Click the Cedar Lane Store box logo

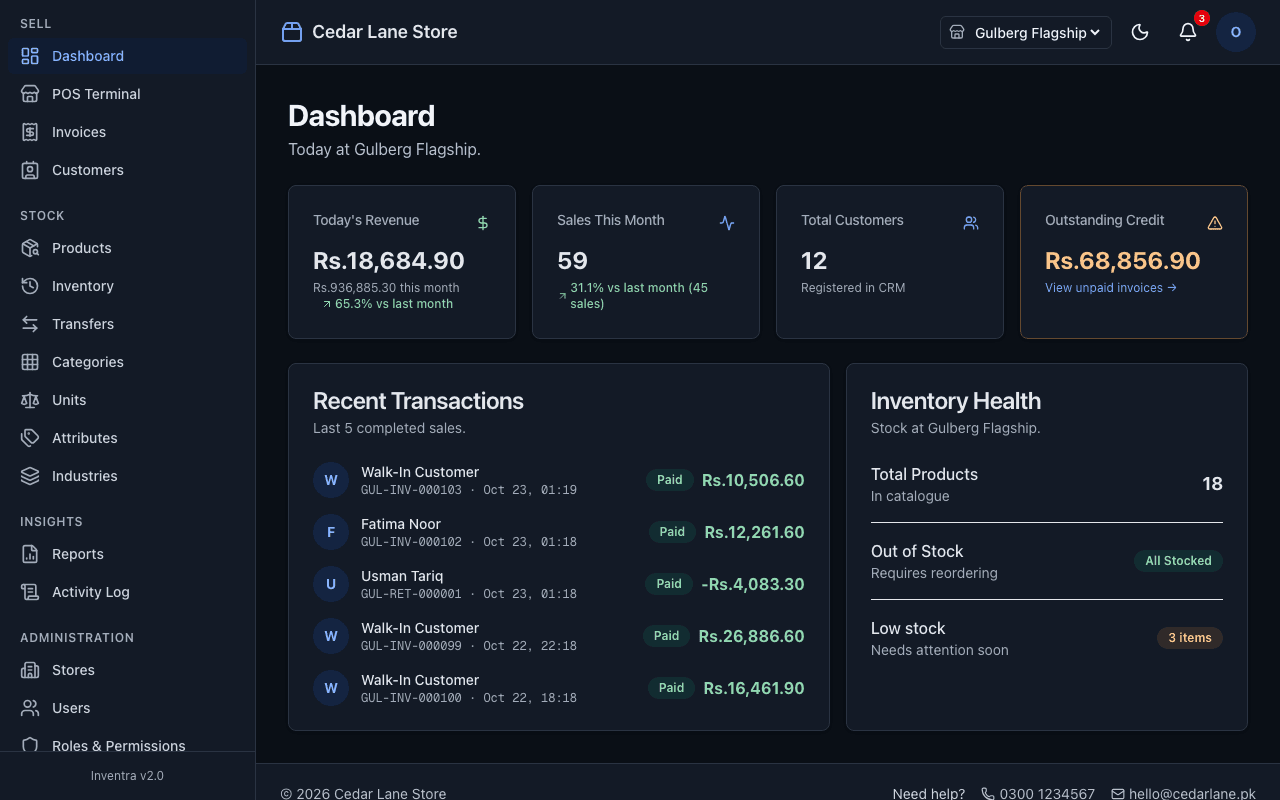[292, 32]
